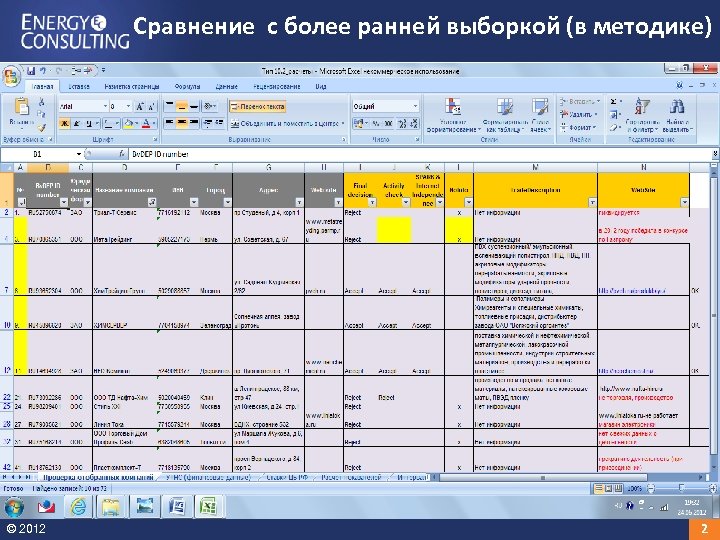Open the borders button dropdown
This screenshot has height=540, width=720.
click(x=117, y=123)
